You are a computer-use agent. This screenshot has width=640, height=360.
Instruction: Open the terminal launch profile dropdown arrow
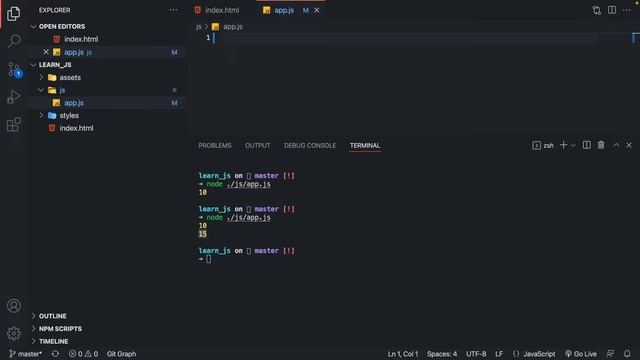point(573,145)
